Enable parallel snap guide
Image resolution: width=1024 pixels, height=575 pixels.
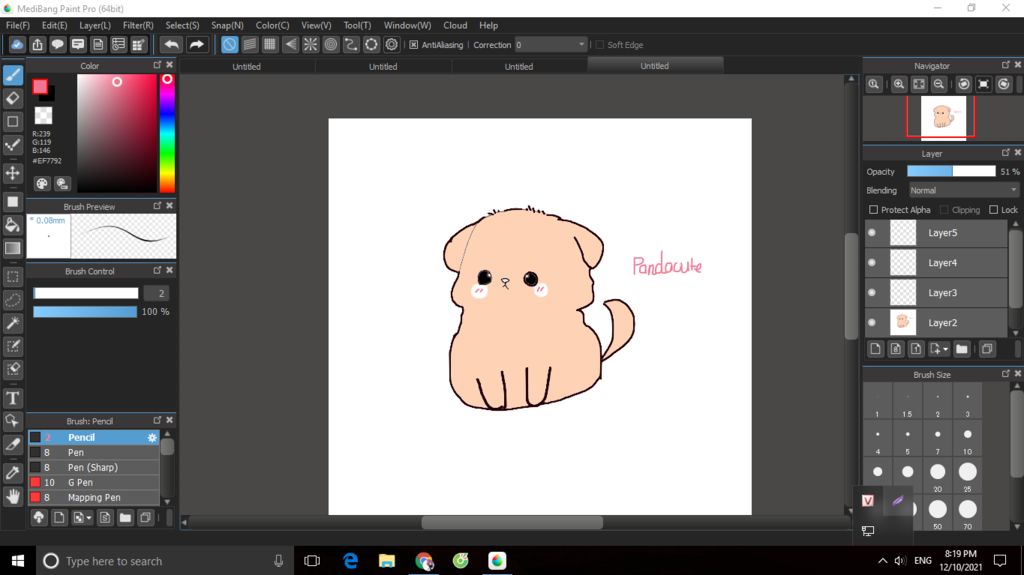pyautogui.click(x=249, y=44)
